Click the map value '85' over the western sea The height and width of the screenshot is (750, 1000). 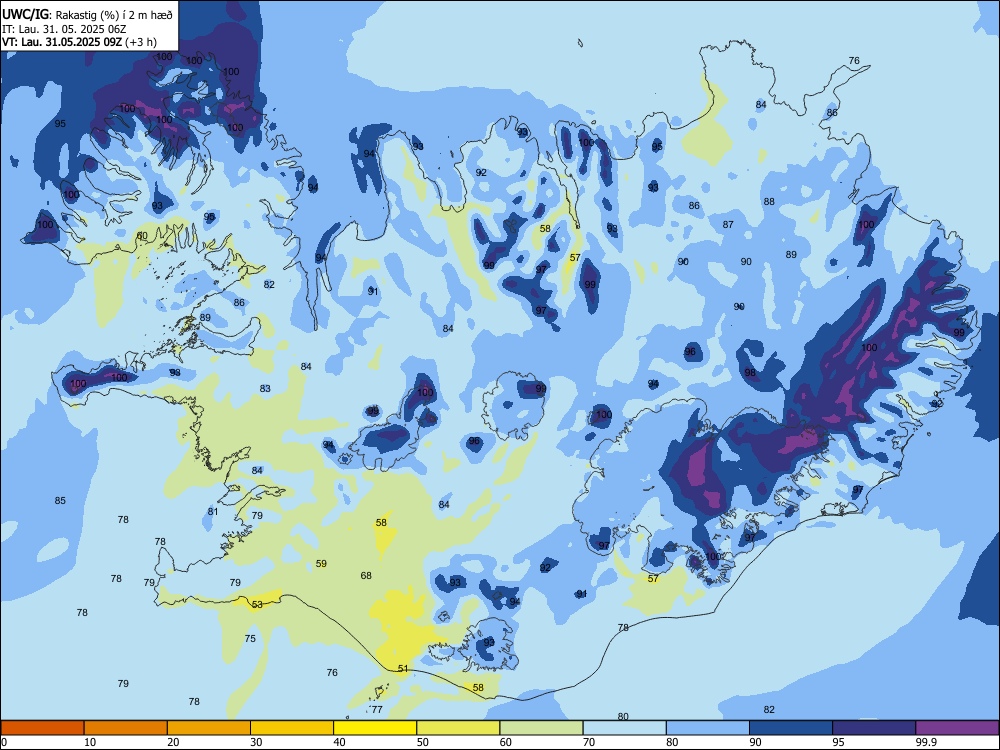(60, 501)
